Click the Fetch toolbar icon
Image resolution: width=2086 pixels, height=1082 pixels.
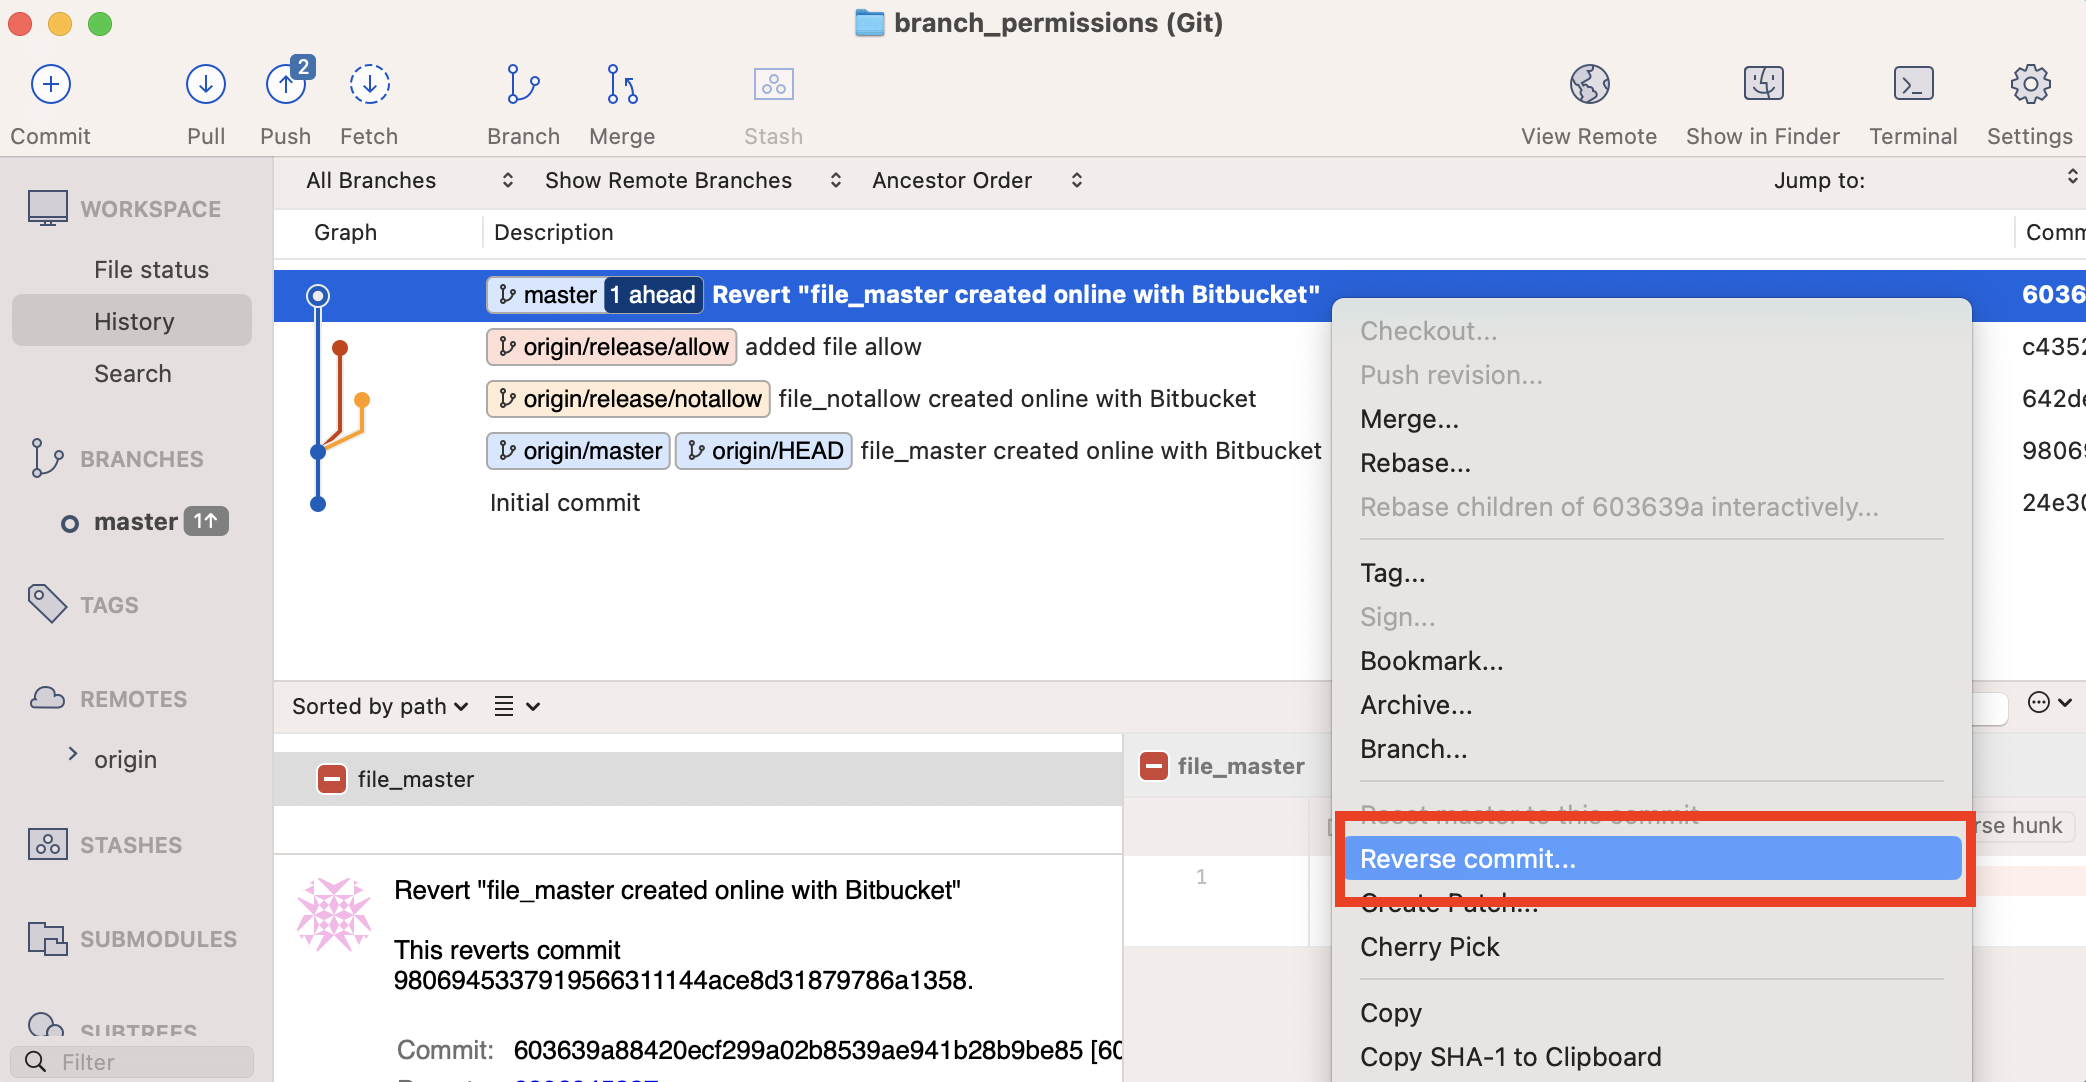(369, 85)
